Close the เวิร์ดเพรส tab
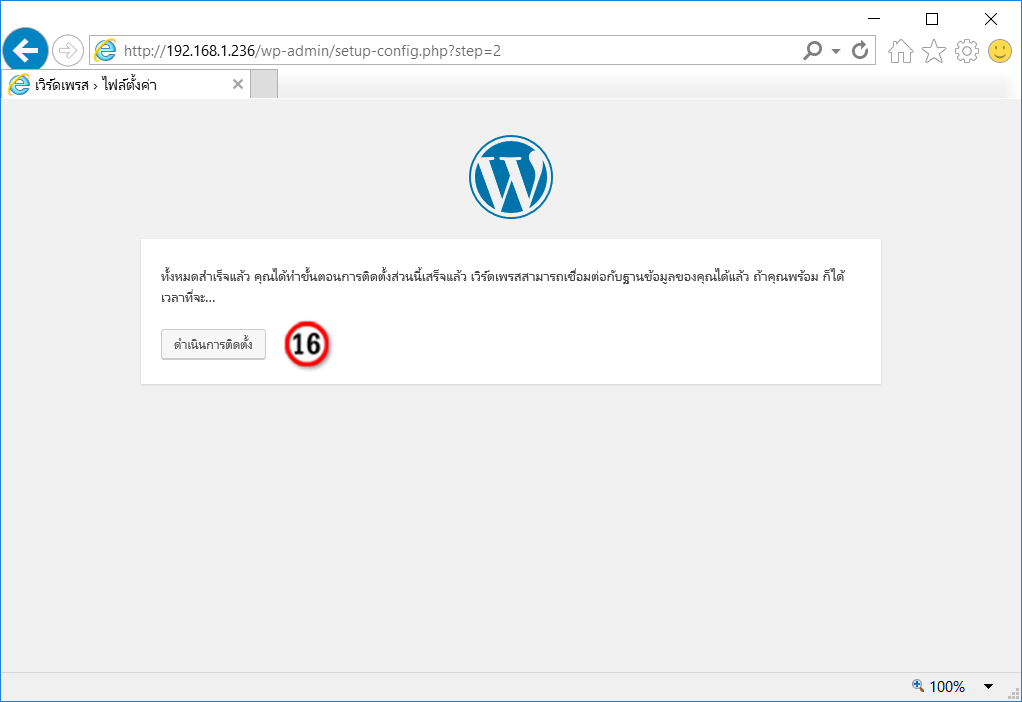This screenshot has height=702, width=1022. pyautogui.click(x=238, y=84)
